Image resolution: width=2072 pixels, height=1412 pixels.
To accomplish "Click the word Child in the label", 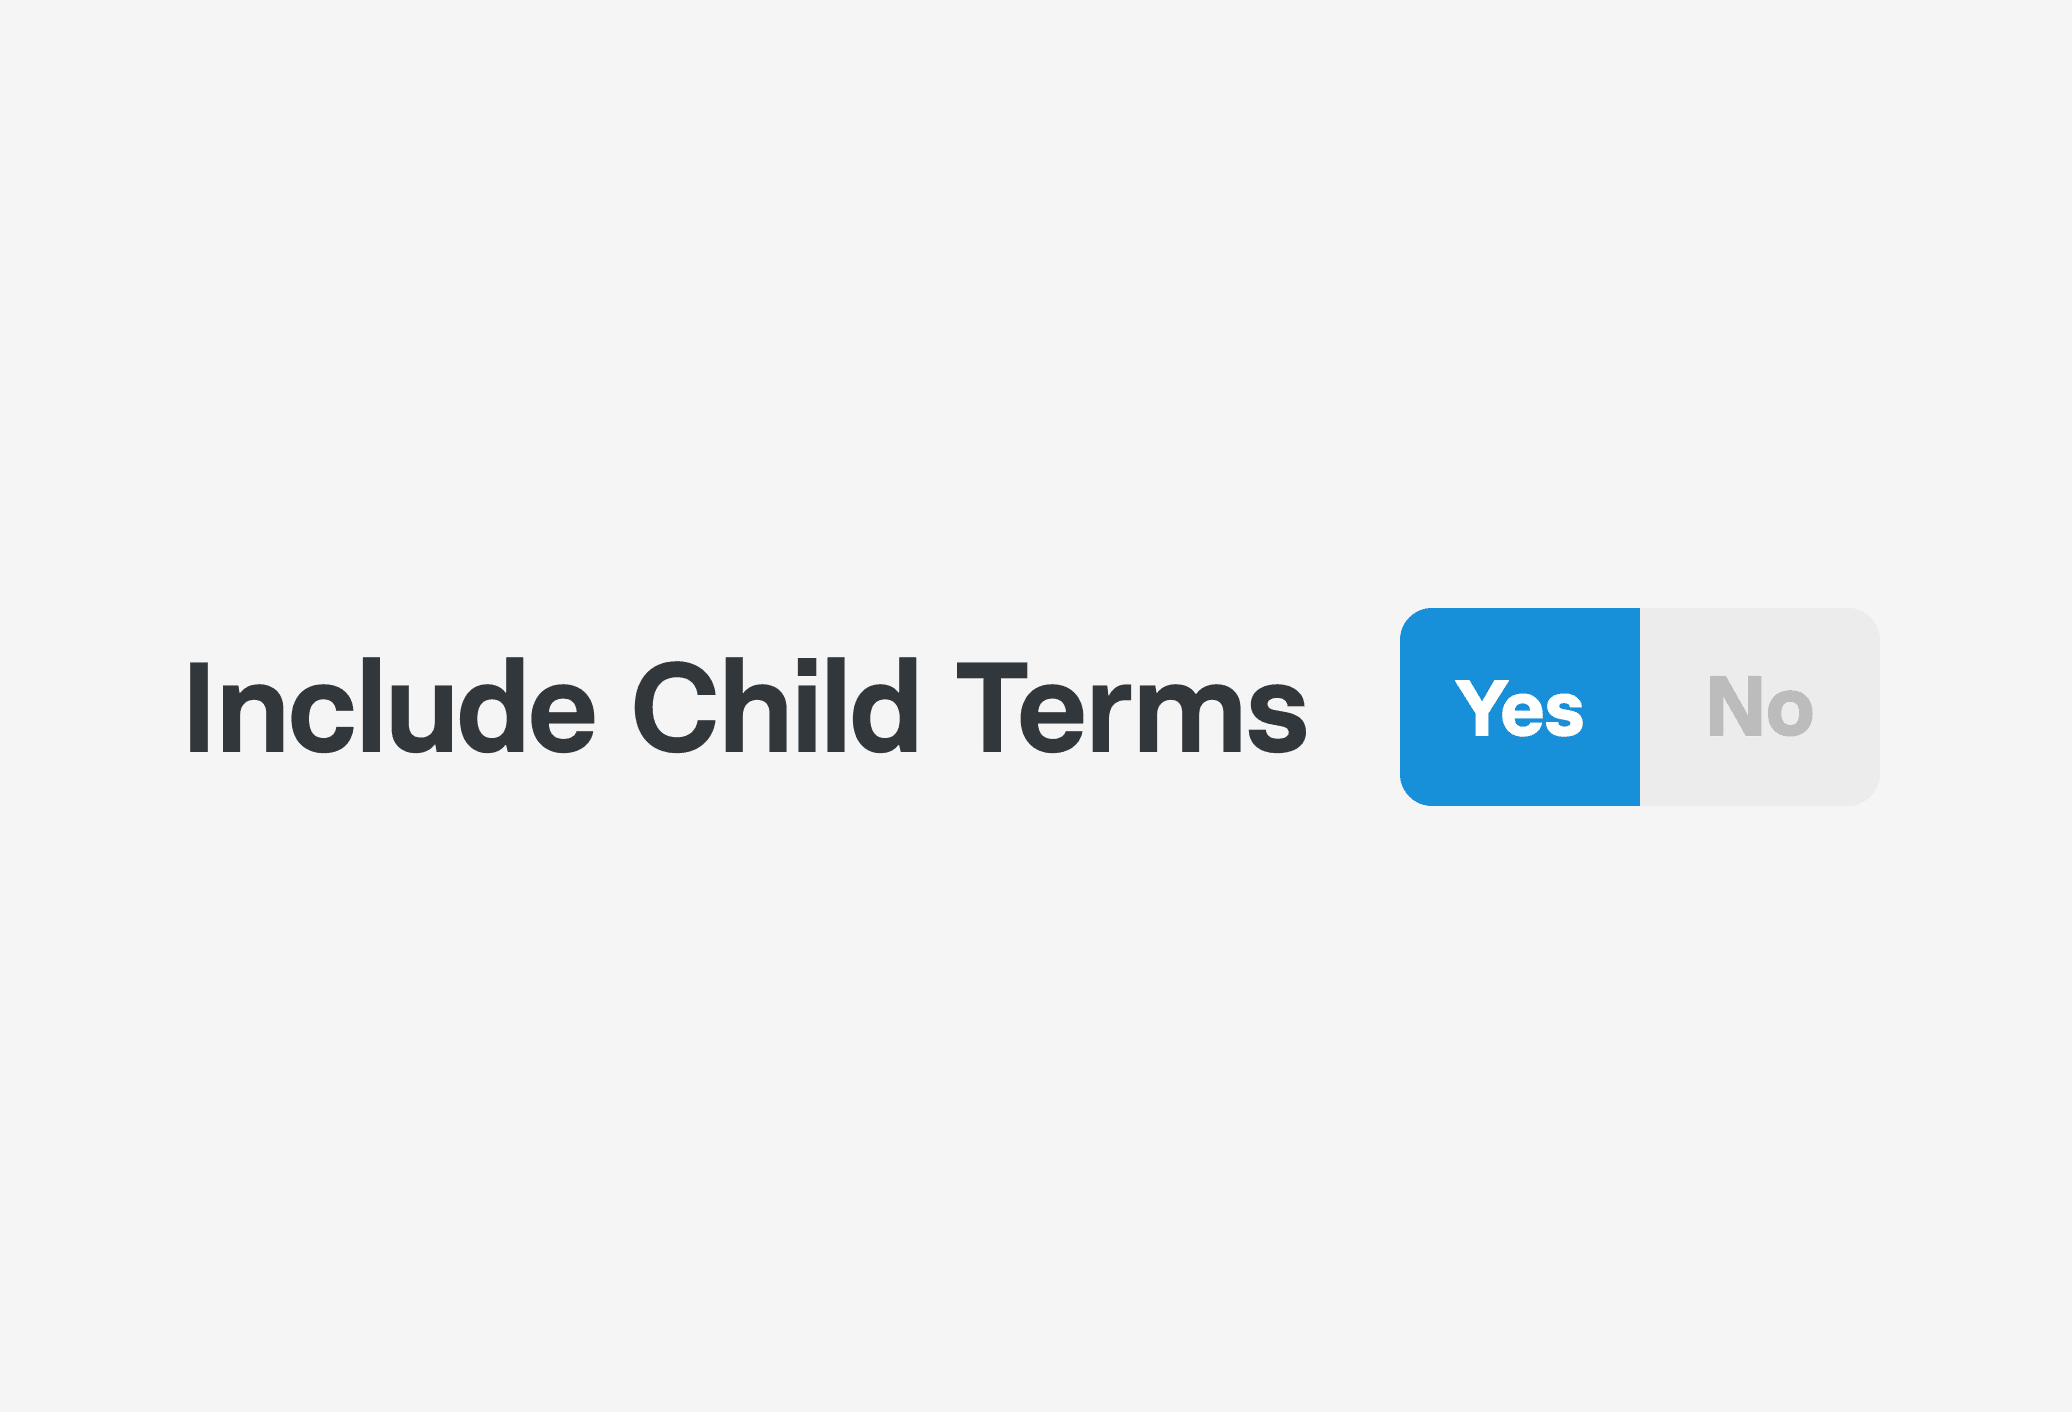I will pos(775,707).
